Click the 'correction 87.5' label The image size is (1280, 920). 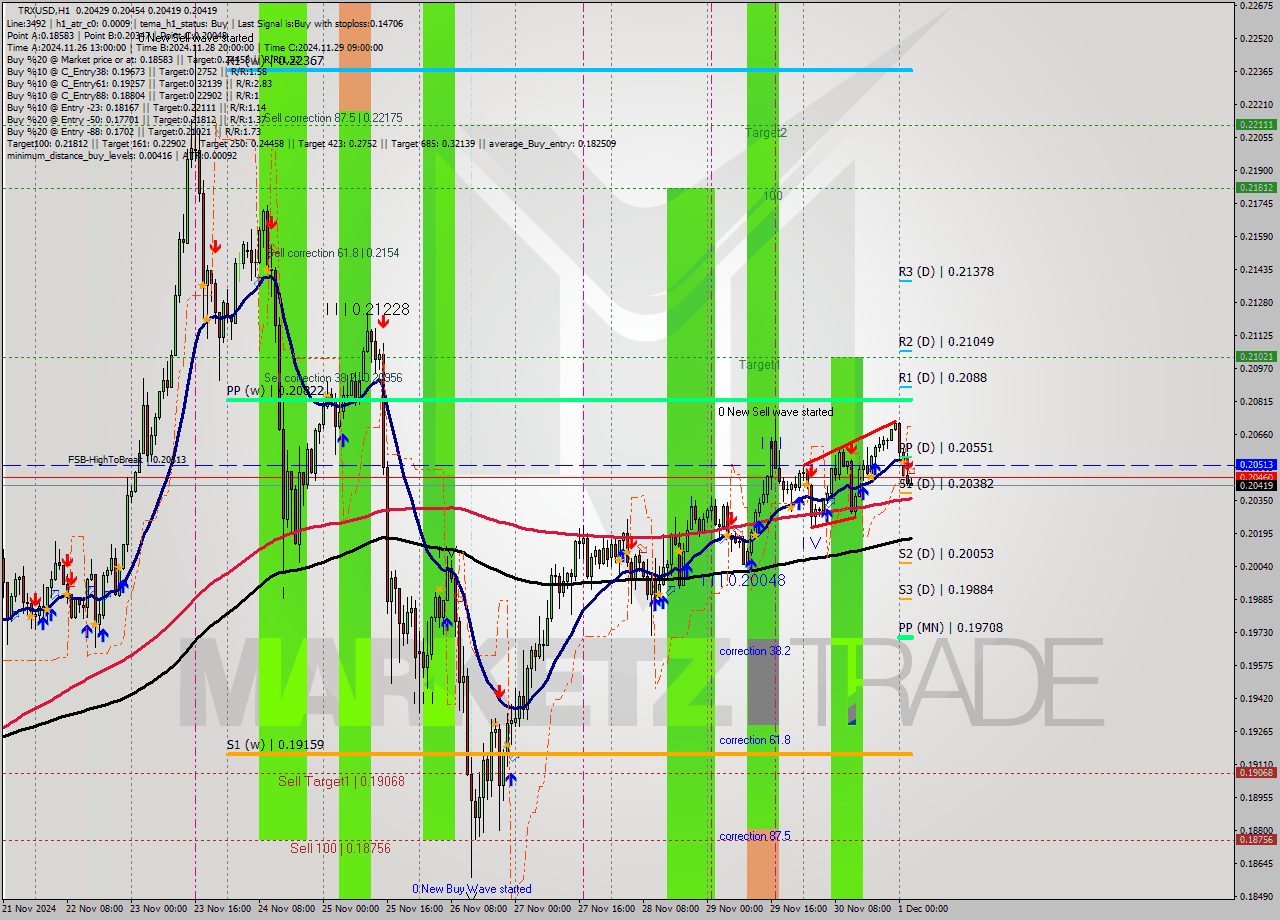(x=755, y=836)
